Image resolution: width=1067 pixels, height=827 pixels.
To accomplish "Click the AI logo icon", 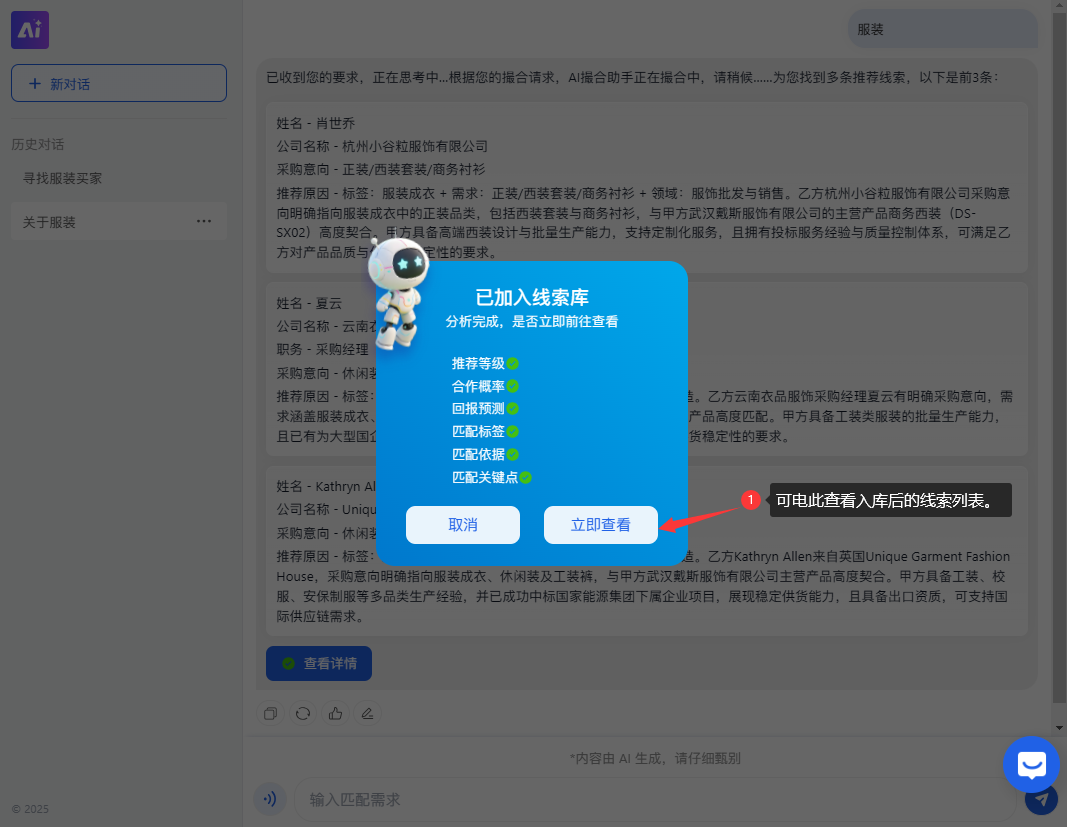I will pos(30,30).
